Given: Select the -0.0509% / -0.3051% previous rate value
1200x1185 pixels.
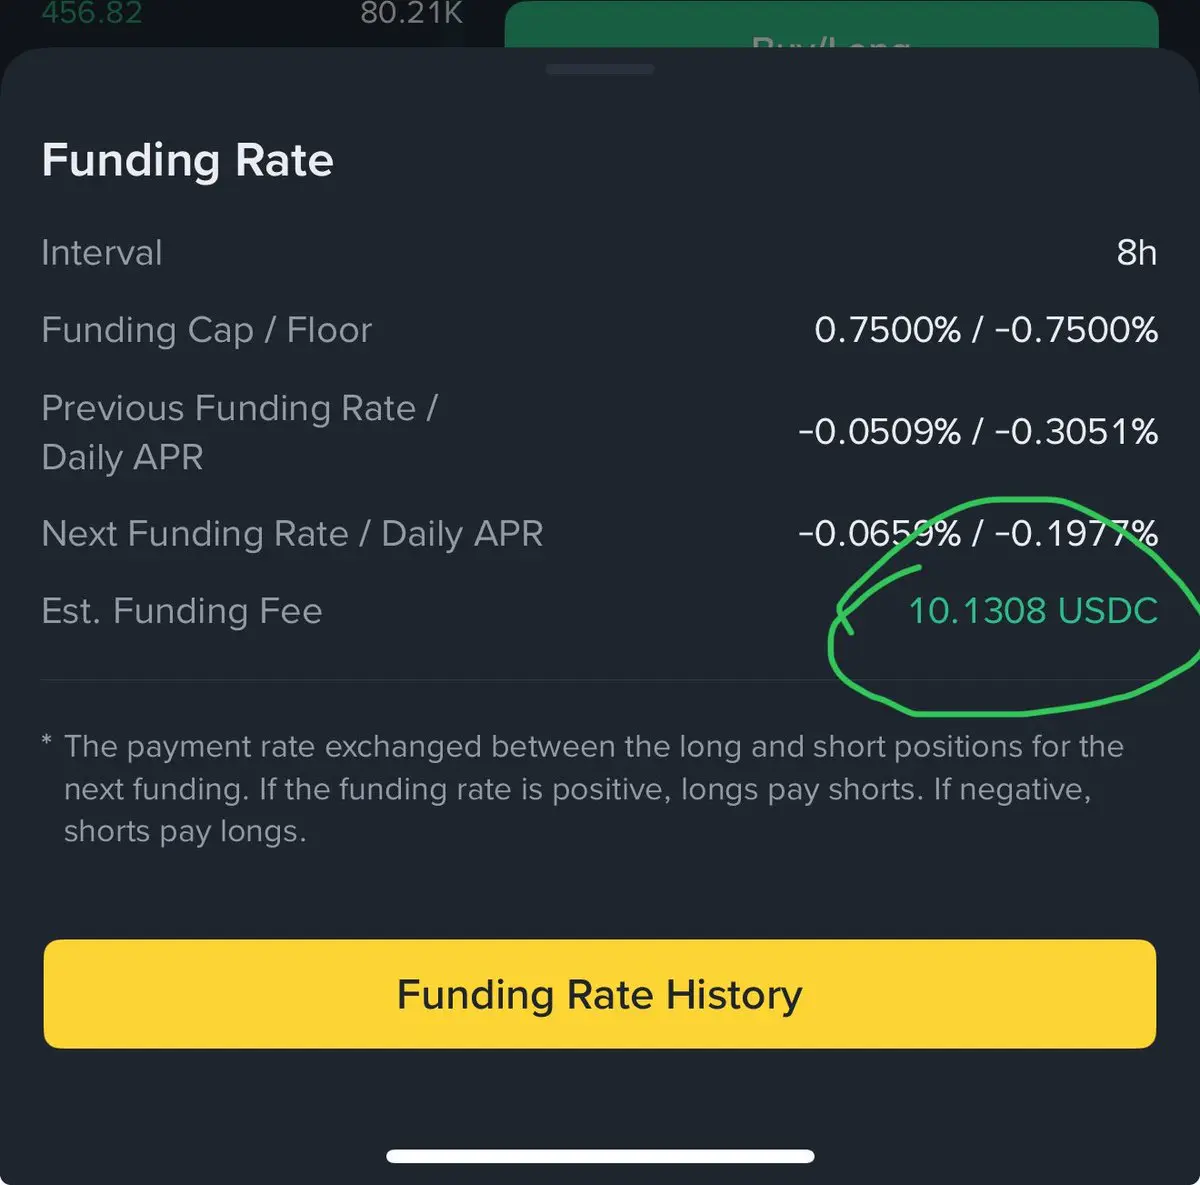Looking at the screenshot, I should coord(978,432).
